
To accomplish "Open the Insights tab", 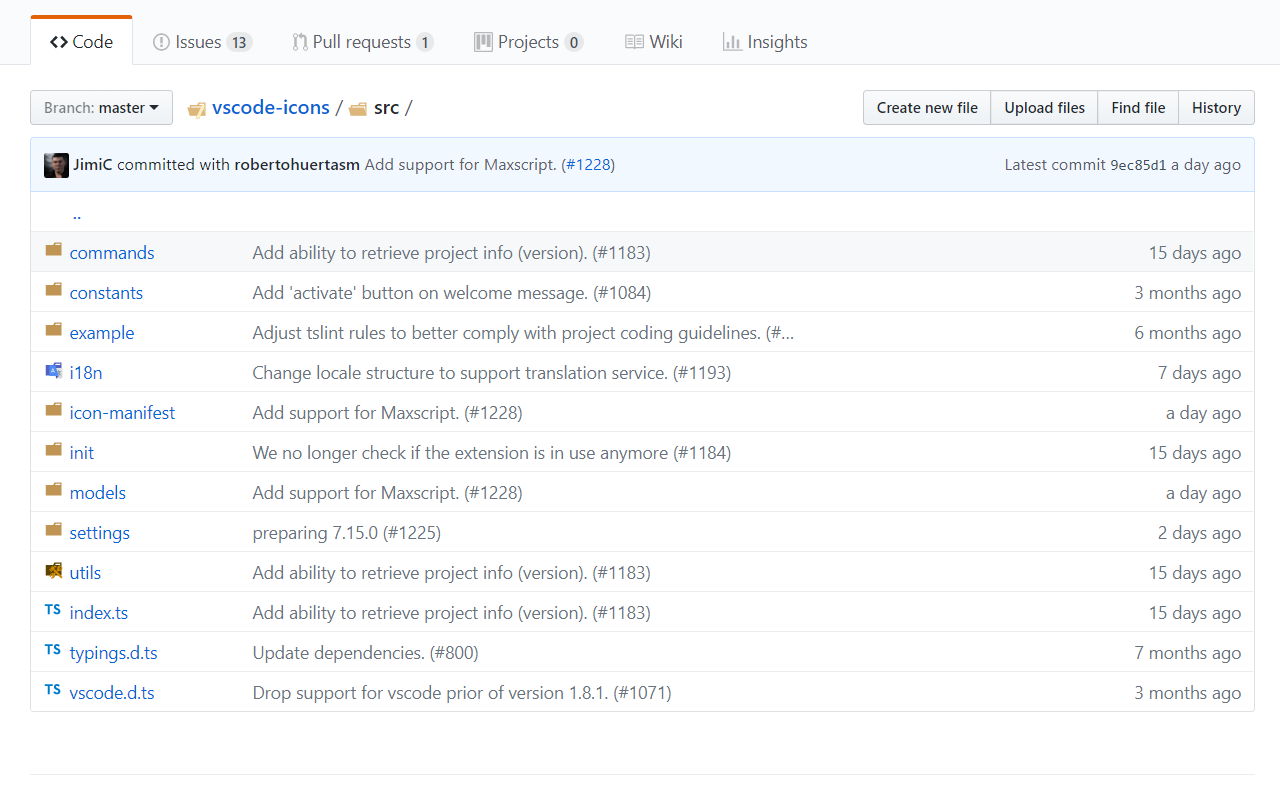I will tap(765, 42).
